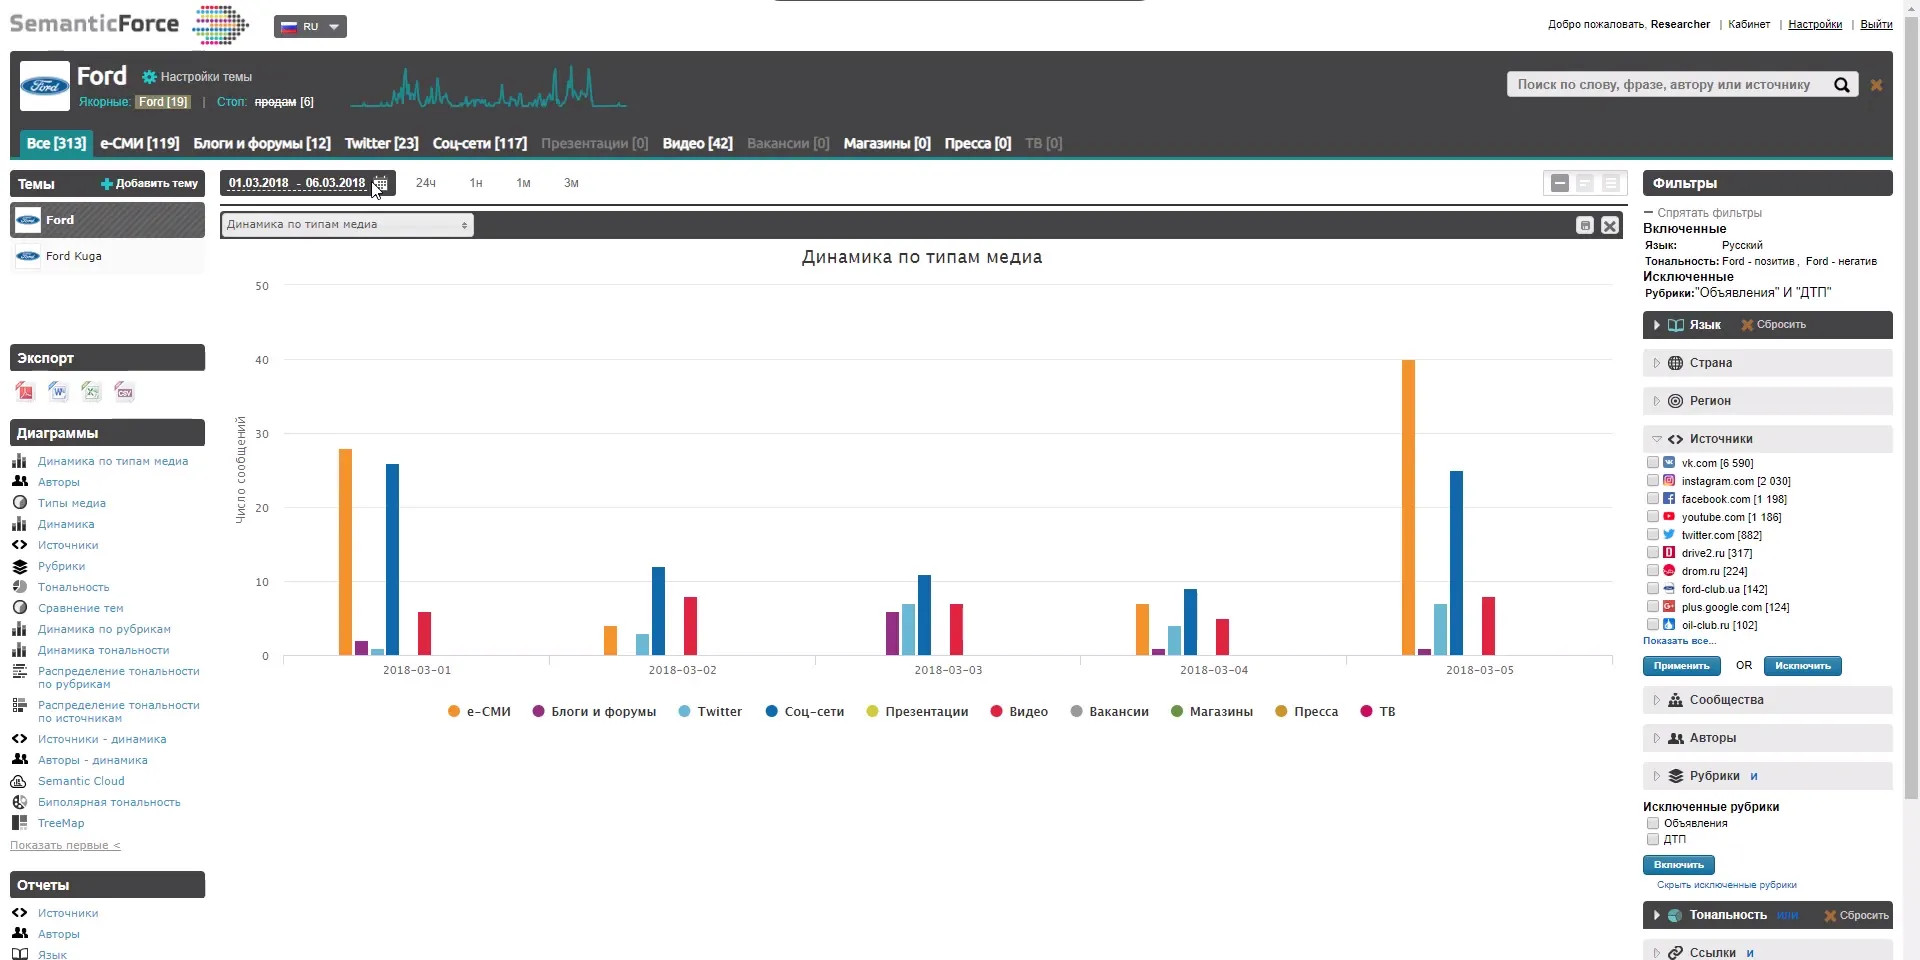Screen dimensions: 1920x960
Task: Check the vk.com source checkbox
Action: (x=1653, y=463)
